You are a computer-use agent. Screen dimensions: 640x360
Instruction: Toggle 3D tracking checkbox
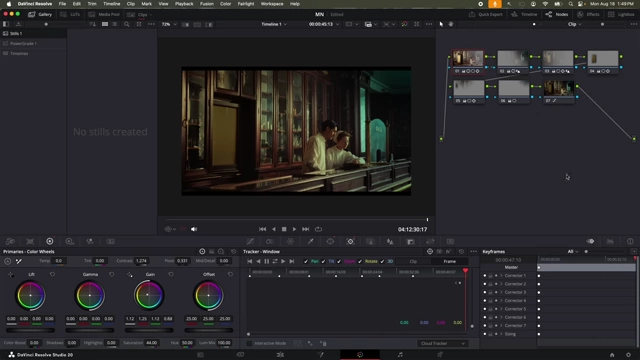coord(382,261)
